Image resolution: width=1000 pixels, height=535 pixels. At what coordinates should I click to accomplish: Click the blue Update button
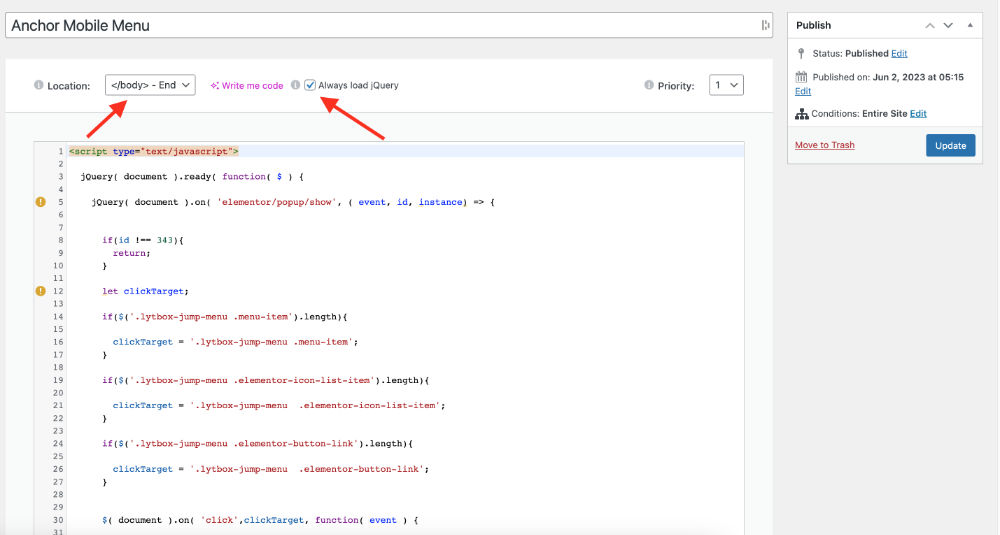tap(950, 145)
